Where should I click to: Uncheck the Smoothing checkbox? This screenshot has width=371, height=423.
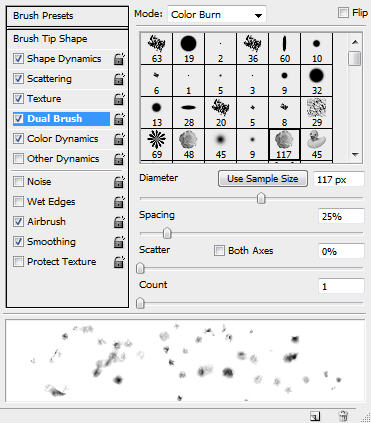tap(18, 242)
